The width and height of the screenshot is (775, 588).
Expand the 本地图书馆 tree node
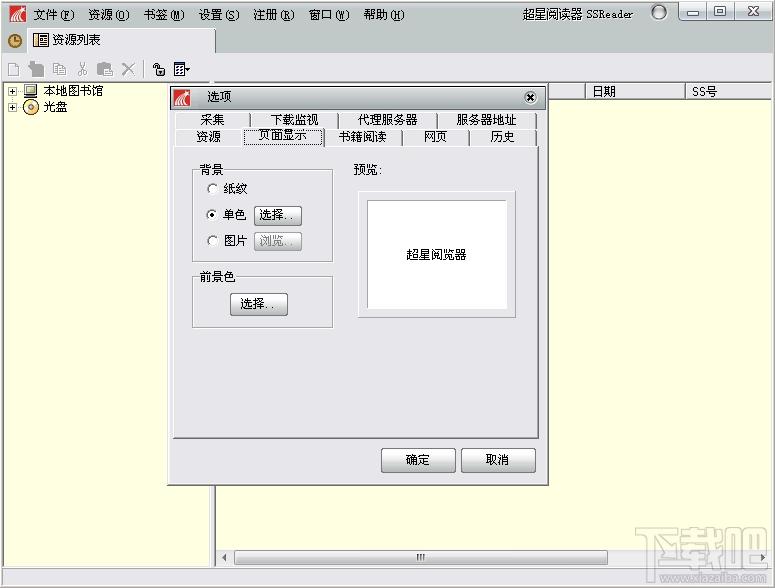(x=12, y=91)
